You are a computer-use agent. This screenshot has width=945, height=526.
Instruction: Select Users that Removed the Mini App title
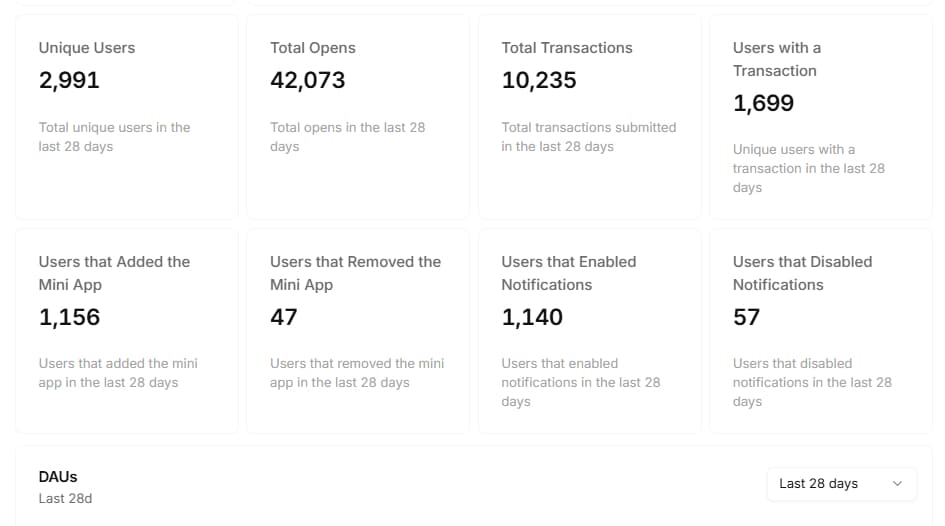click(x=355, y=273)
